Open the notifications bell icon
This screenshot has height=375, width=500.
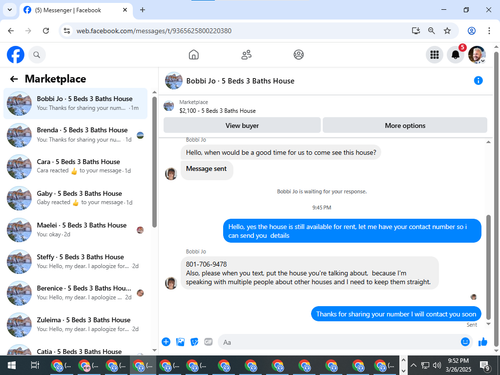(x=455, y=55)
